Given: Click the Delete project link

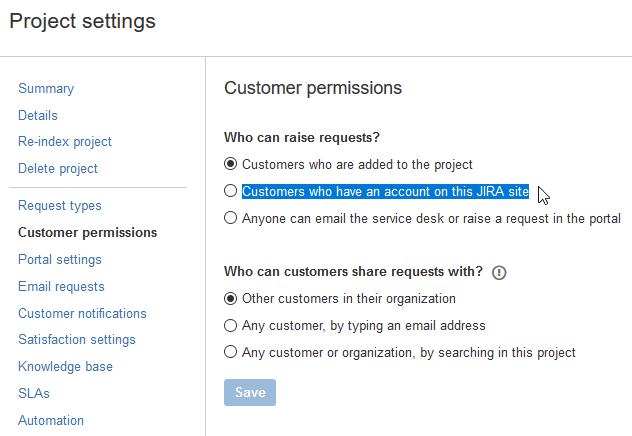Looking at the screenshot, I should pos(58,169).
